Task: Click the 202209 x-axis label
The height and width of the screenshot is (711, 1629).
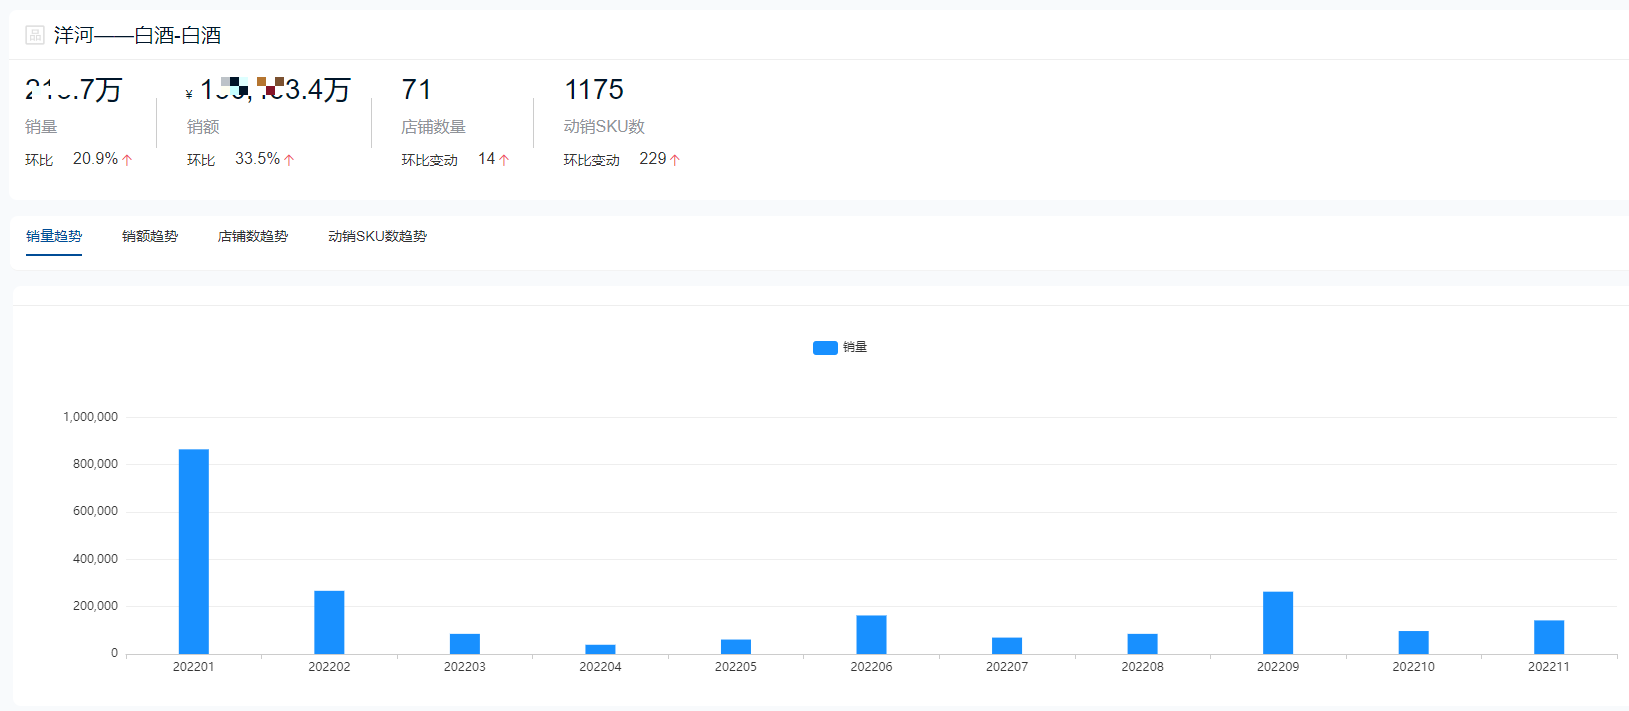Action: pyautogui.click(x=1278, y=667)
